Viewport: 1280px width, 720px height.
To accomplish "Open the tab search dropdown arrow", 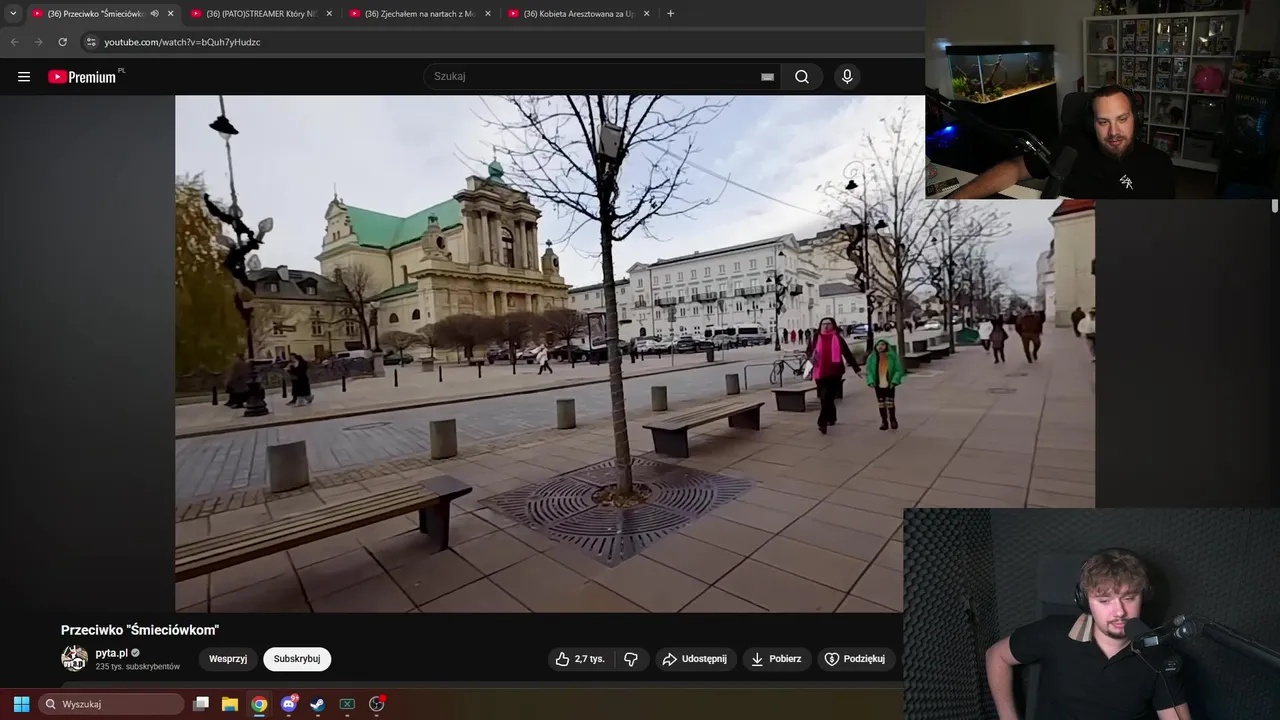I will click(13, 14).
